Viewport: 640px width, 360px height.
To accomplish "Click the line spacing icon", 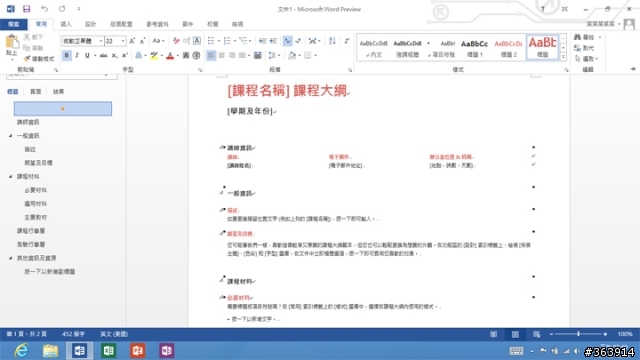I will click(272, 56).
